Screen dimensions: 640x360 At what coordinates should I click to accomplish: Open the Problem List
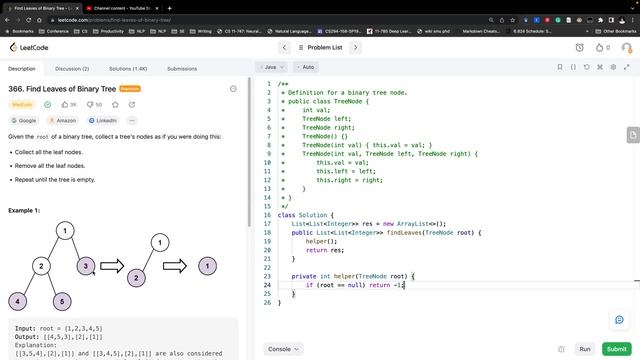pyautogui.click(x=320, y=48)
